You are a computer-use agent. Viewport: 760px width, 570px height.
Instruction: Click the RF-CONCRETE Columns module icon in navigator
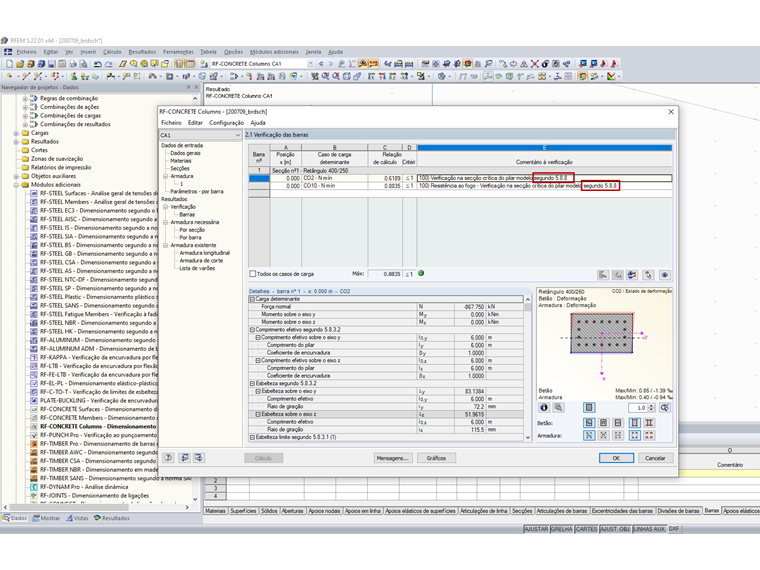coord(34,427)
